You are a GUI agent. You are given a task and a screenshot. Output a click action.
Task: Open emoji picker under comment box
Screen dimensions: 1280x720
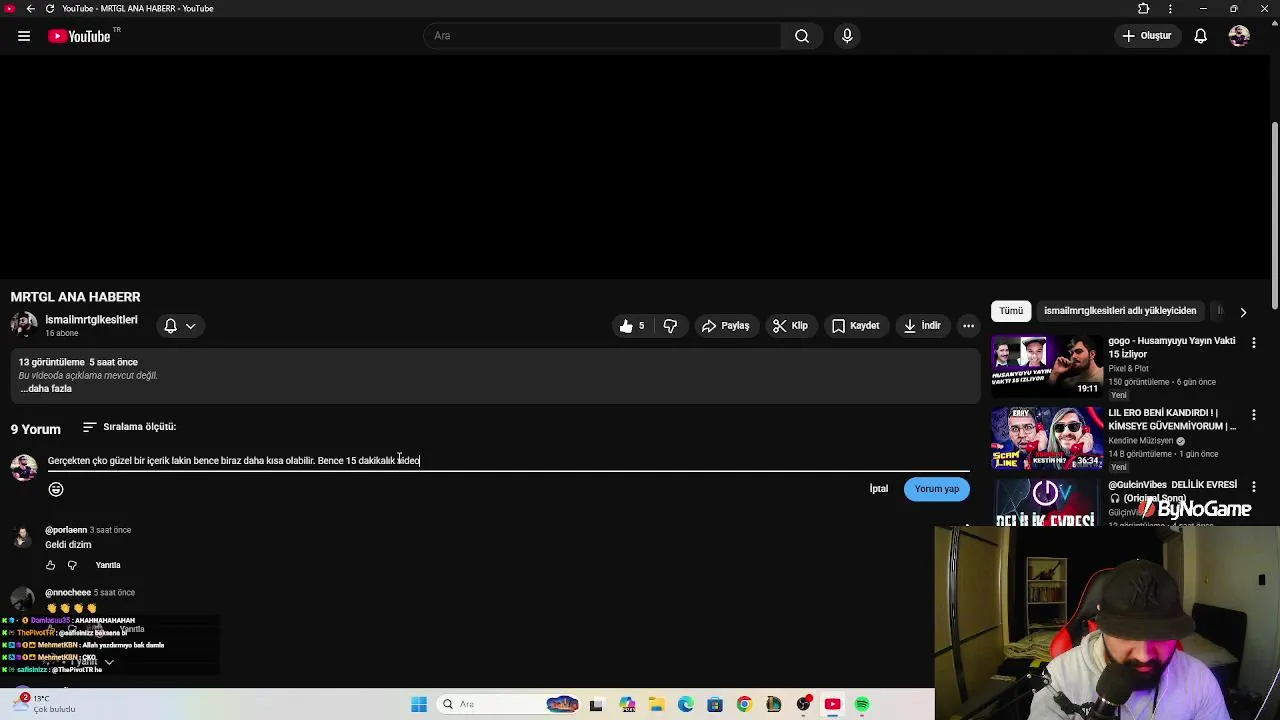pos(56,489)
